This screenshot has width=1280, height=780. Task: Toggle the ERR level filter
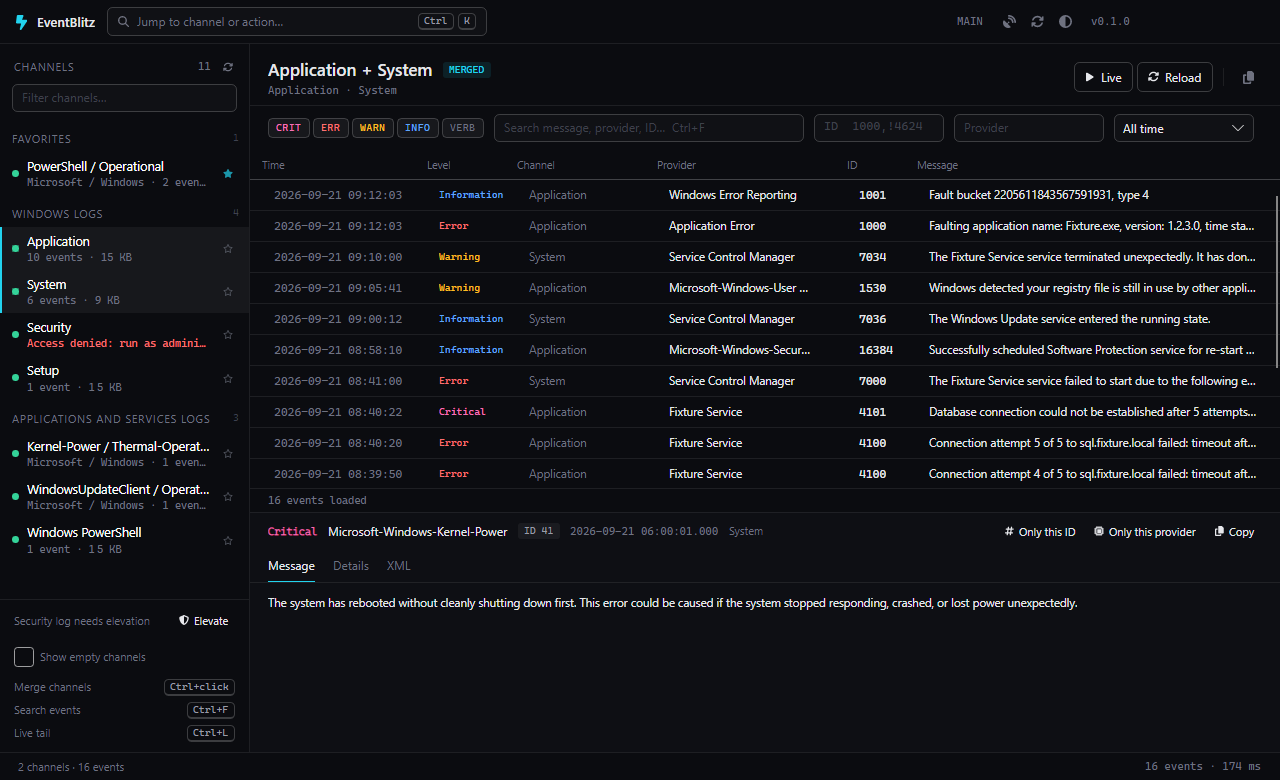point(330,128)
